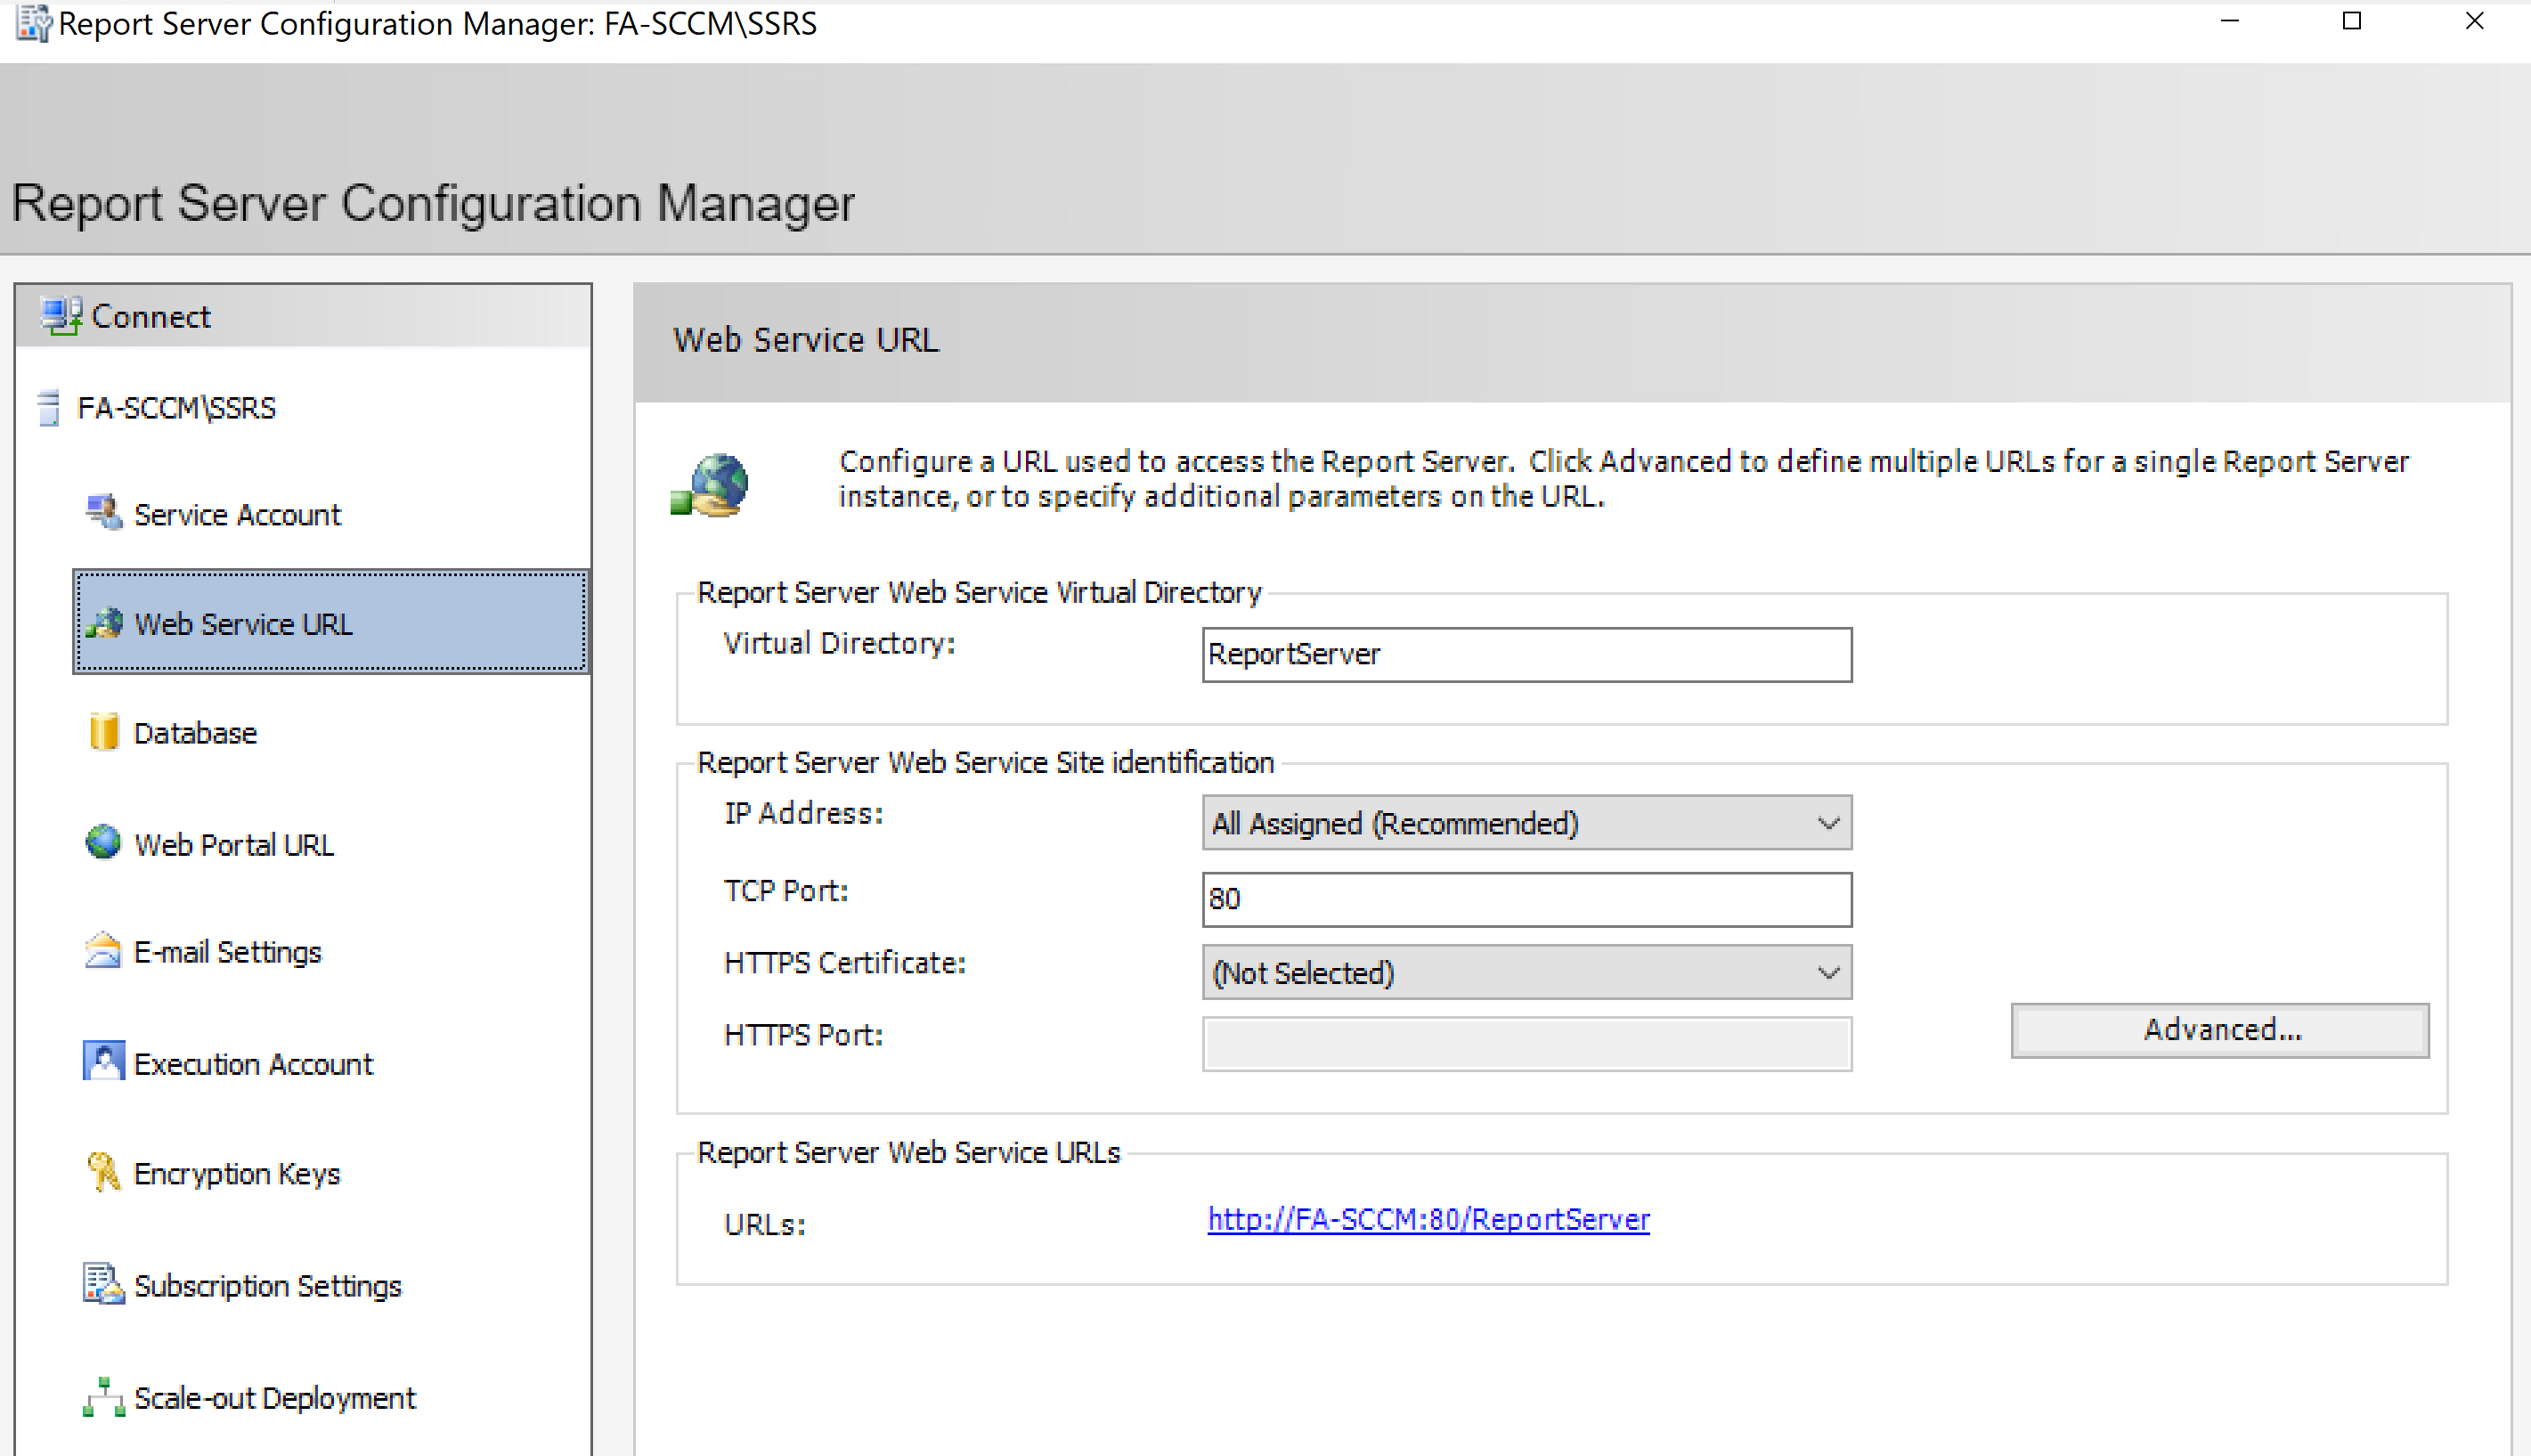Click the Web Portal URL globe icon
Screen dimensions: 2531x1456
point(103,843)
